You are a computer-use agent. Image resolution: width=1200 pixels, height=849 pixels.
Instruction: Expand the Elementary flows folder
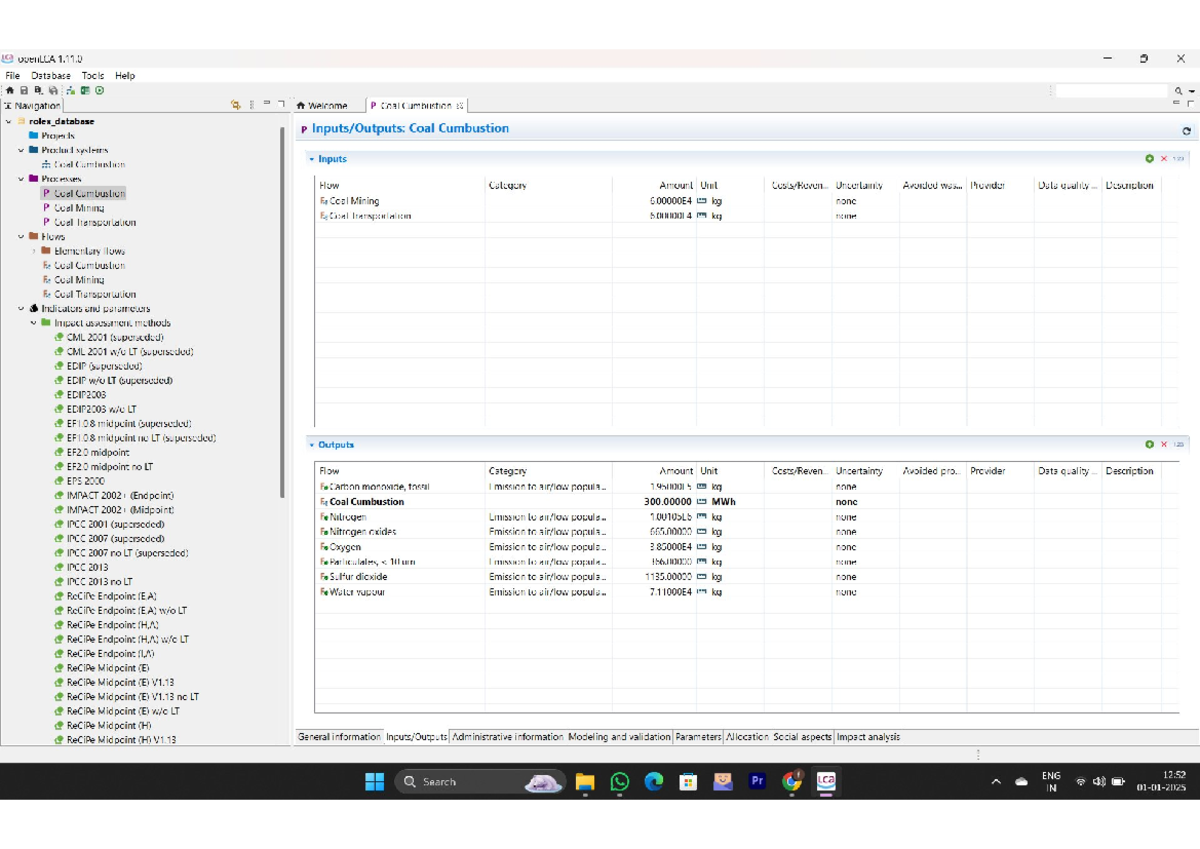[x=34, y=251]
